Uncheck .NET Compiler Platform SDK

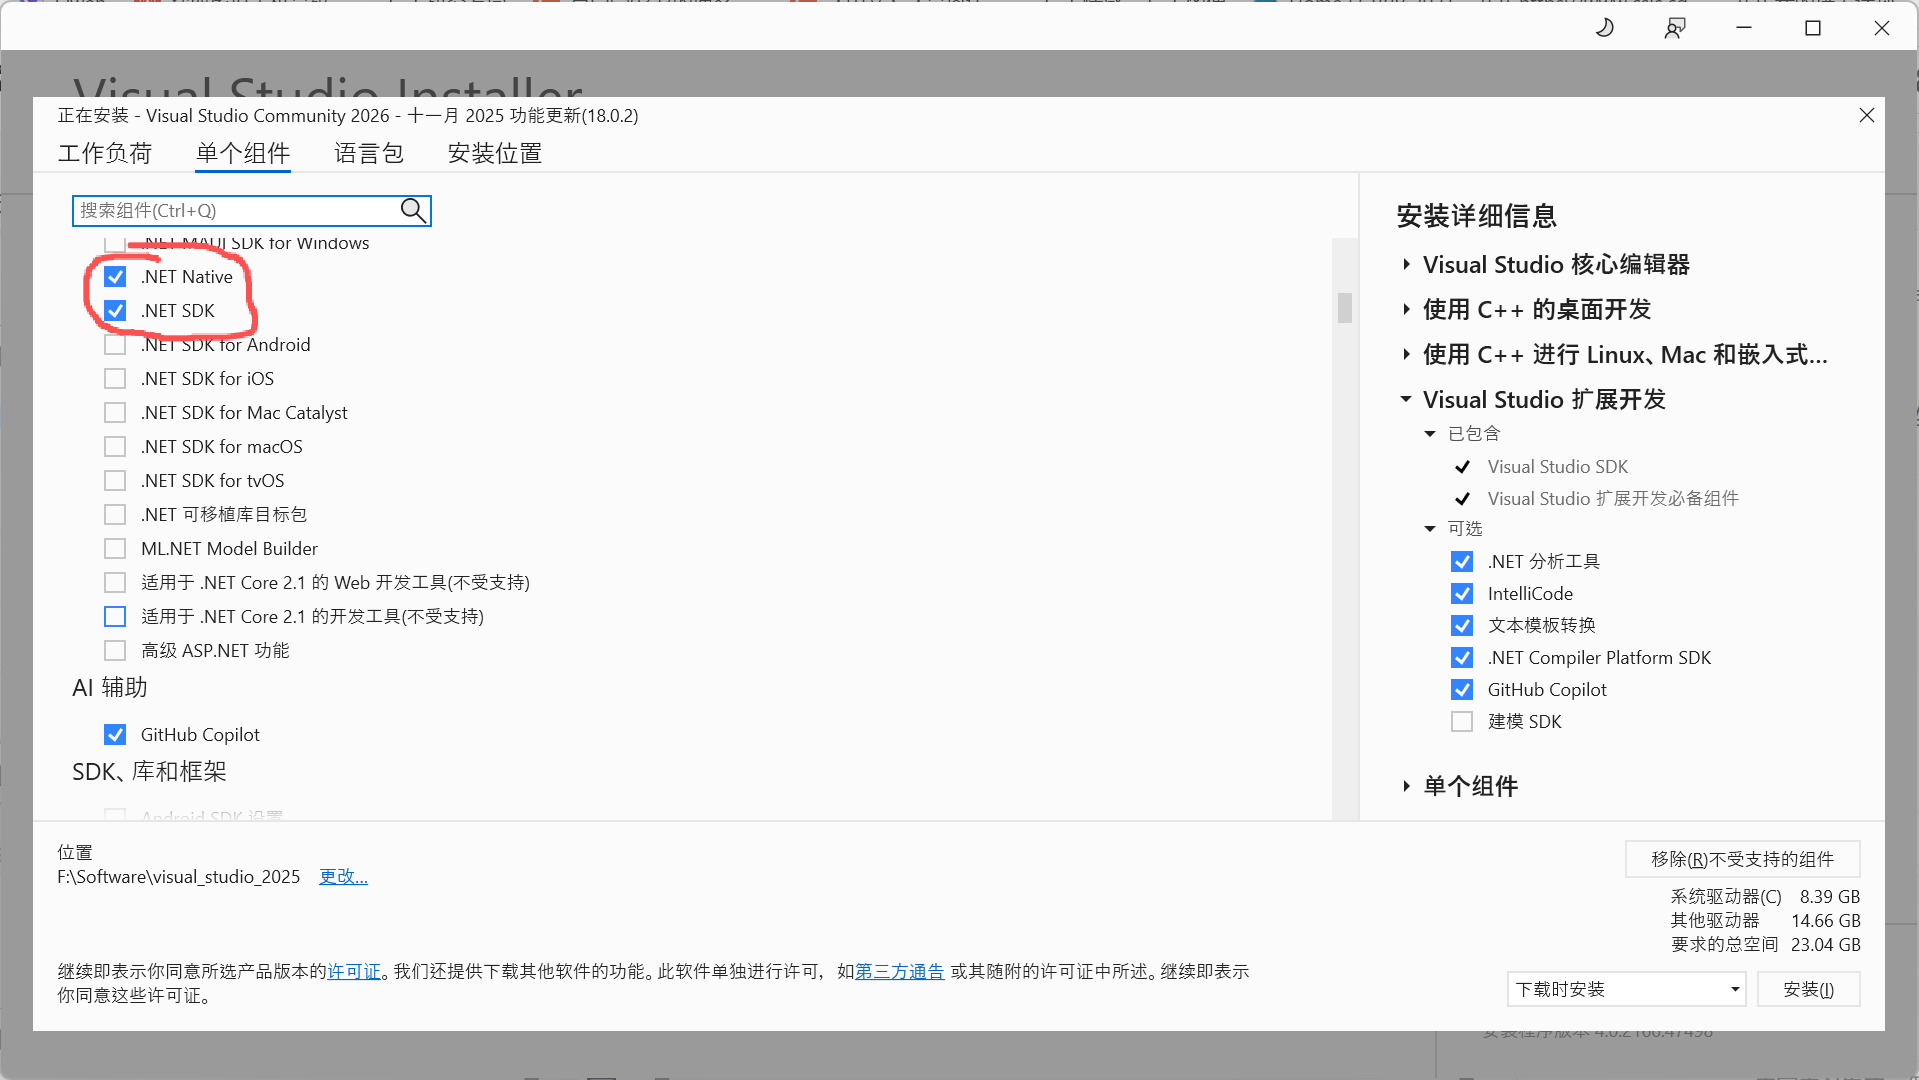coord(1462,658)
